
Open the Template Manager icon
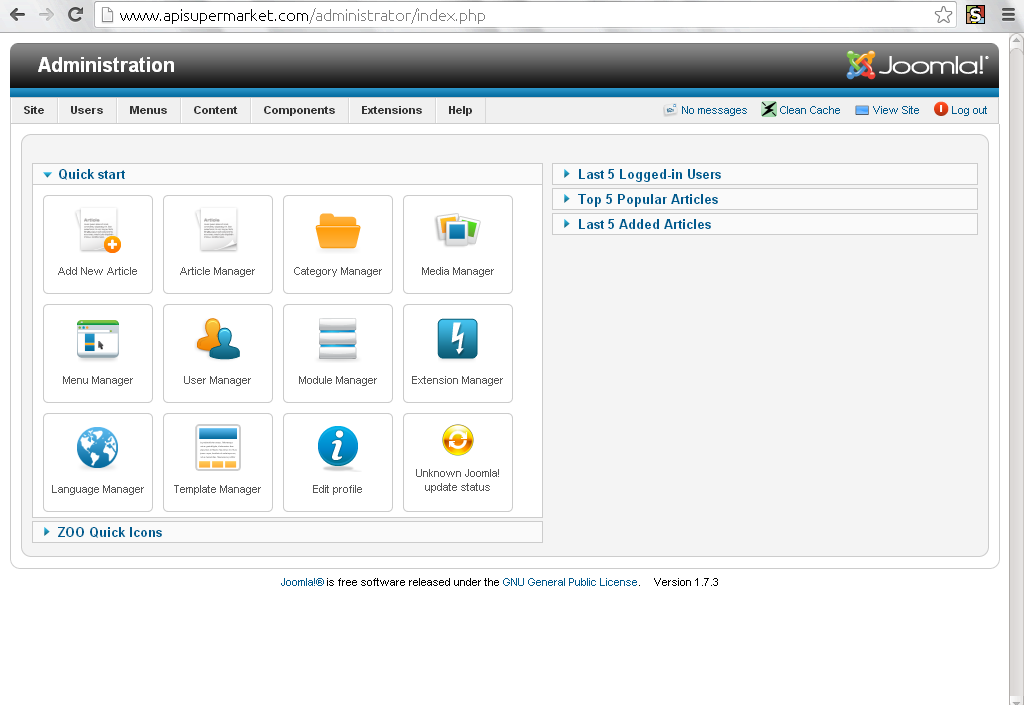pos(217,448)
